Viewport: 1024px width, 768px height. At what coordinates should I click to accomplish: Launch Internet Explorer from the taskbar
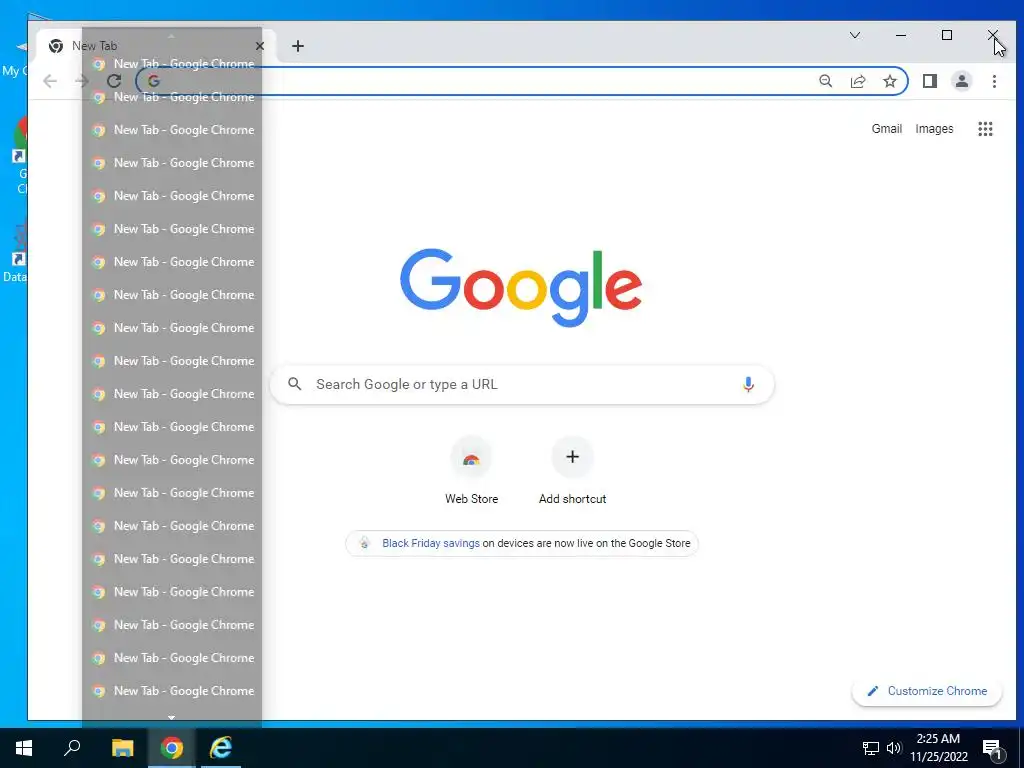[x=221, y=748]
